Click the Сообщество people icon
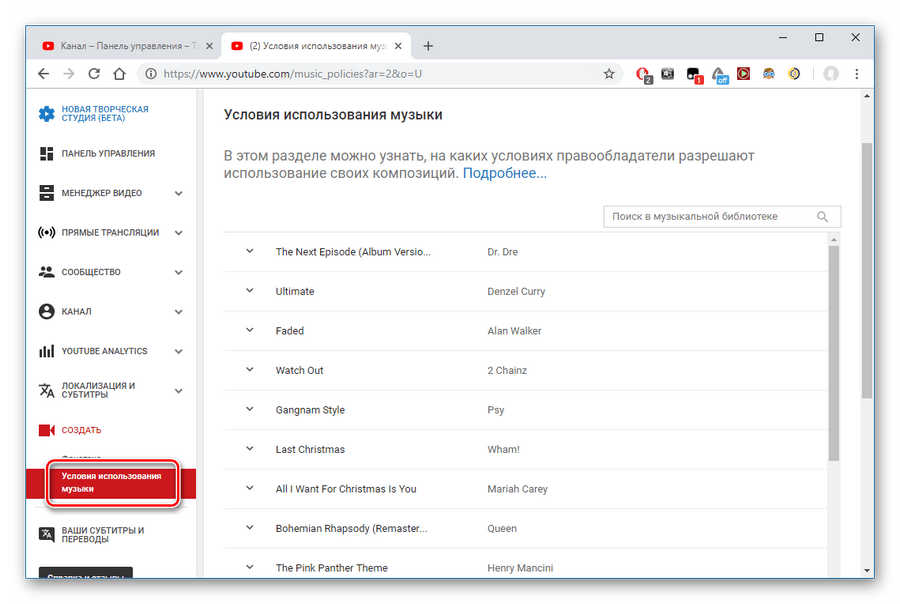Screen dimensions: 900x604 46,272
